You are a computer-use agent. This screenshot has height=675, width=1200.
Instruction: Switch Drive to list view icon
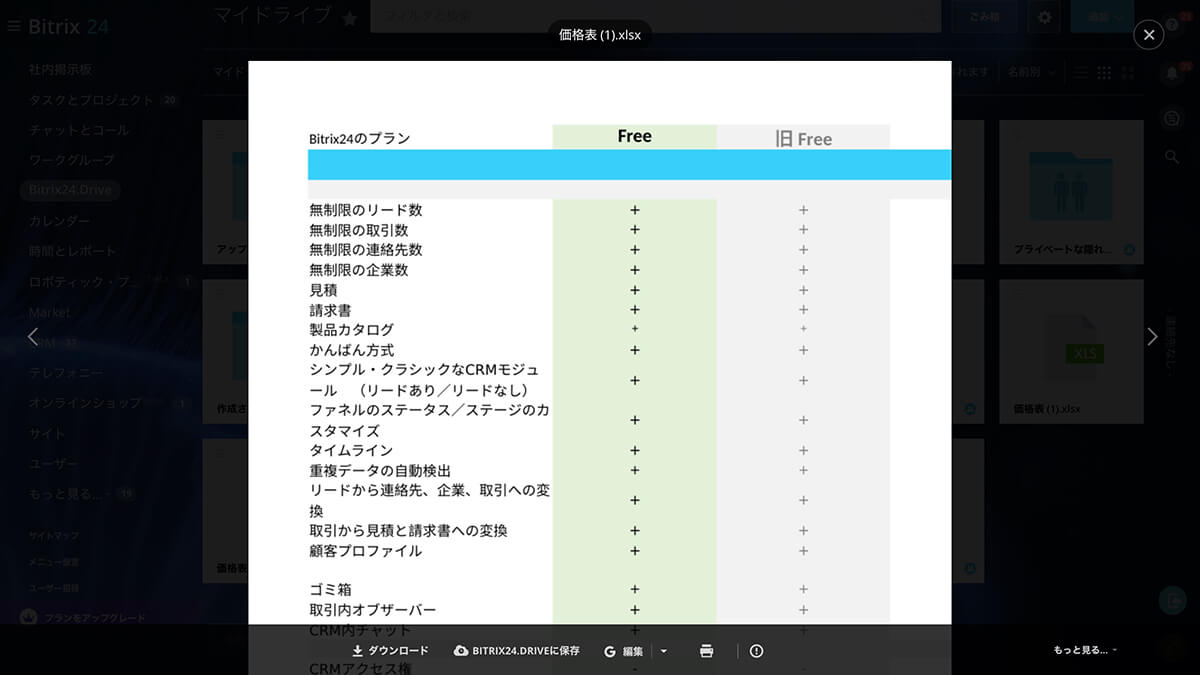click(x=1081, y=72)
